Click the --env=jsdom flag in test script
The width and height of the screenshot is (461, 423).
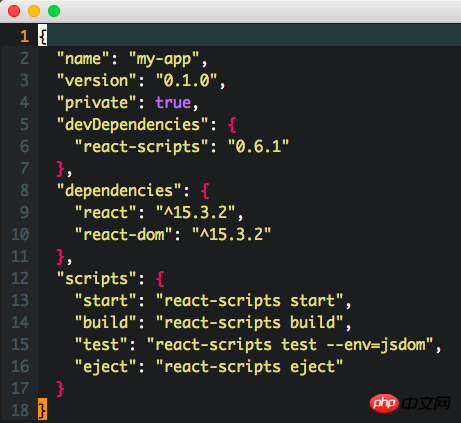coord(376,345)
